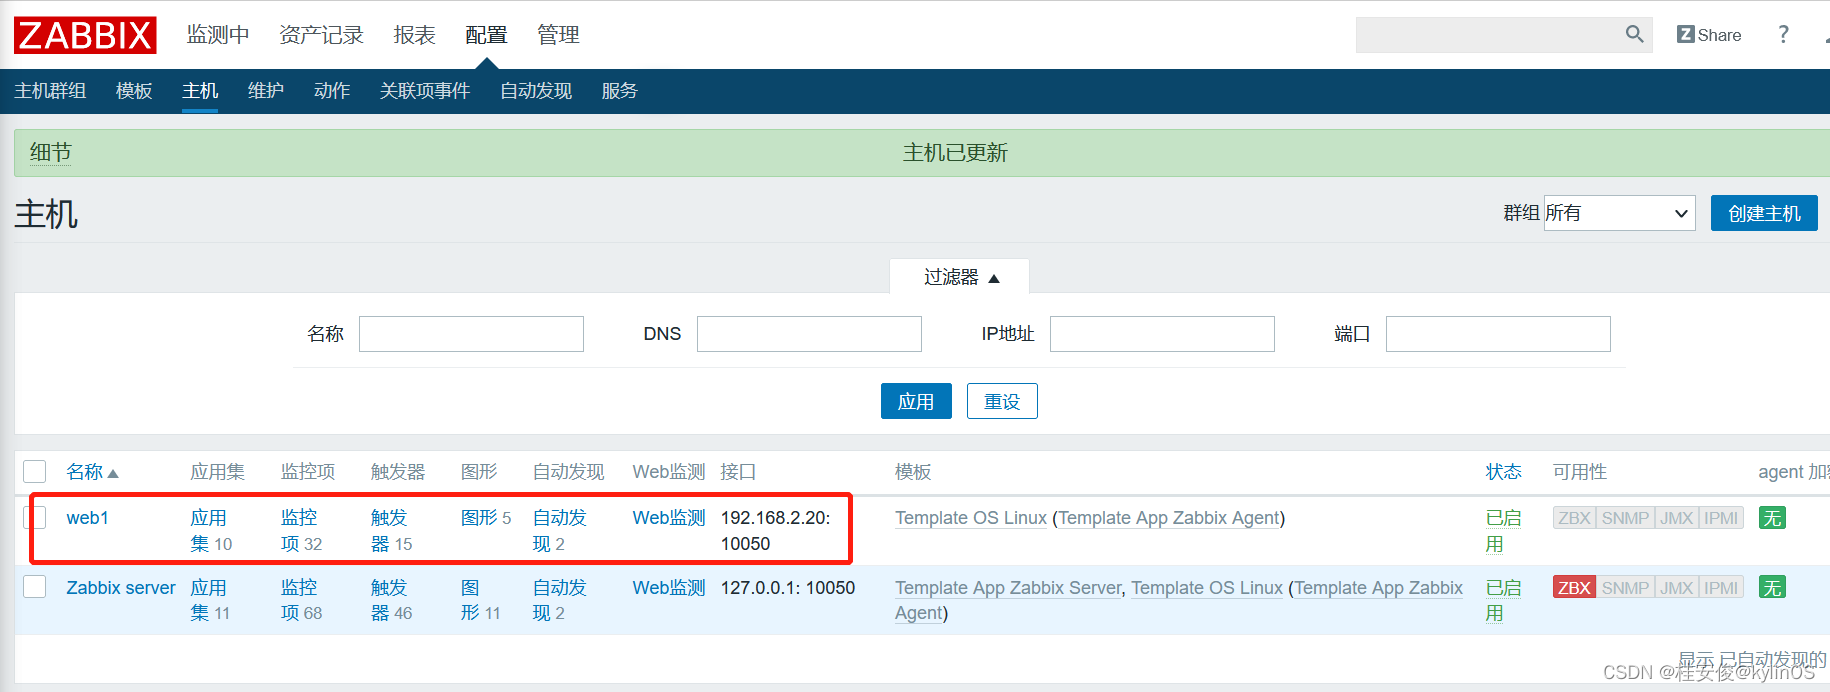The width and height of the screenshot is (1830, 692).
Task: Sort hosts by 状态 column
Action: click(x=1503, y=472)
